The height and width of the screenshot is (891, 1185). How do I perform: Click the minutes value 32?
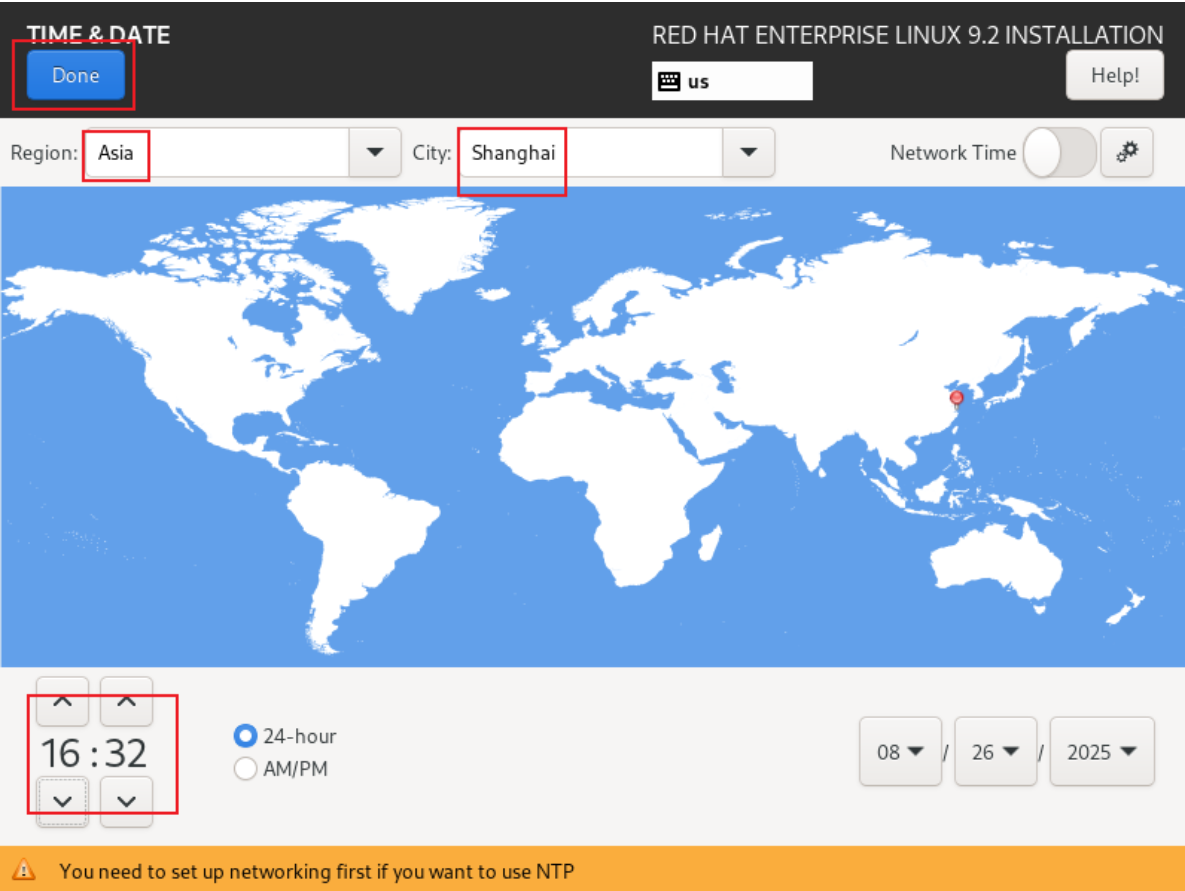tap(125, 753)
